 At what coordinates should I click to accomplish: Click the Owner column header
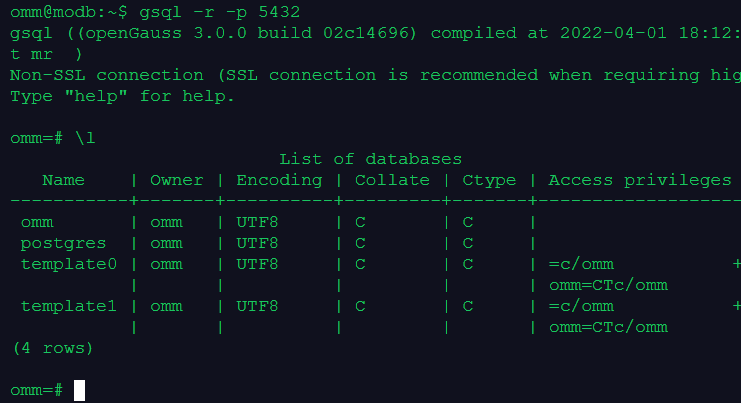coord(177,180)
